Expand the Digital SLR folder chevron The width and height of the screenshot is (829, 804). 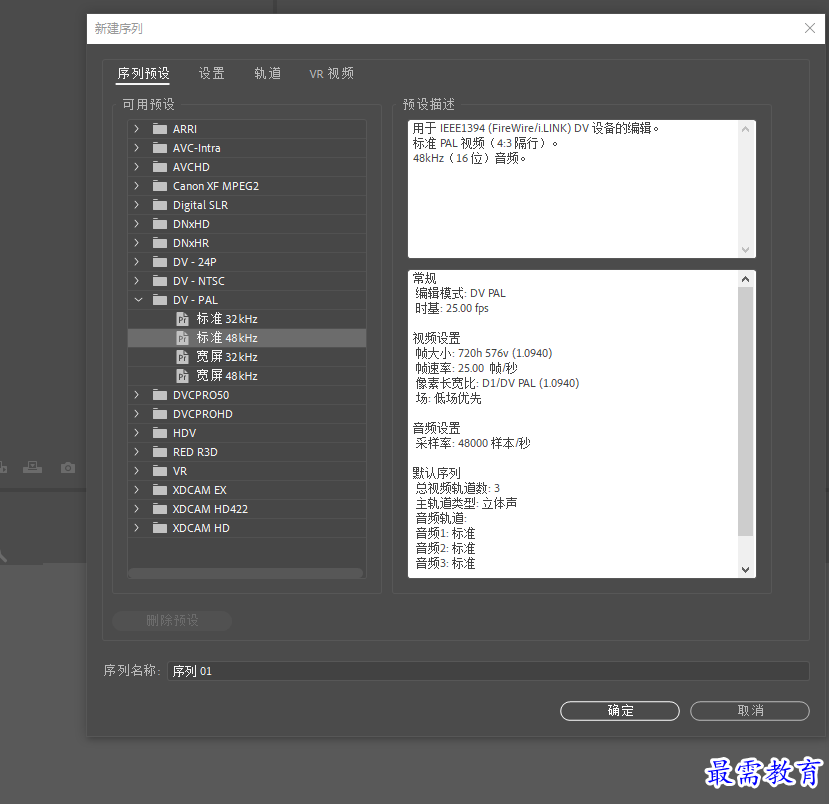[x=136, y=205]
